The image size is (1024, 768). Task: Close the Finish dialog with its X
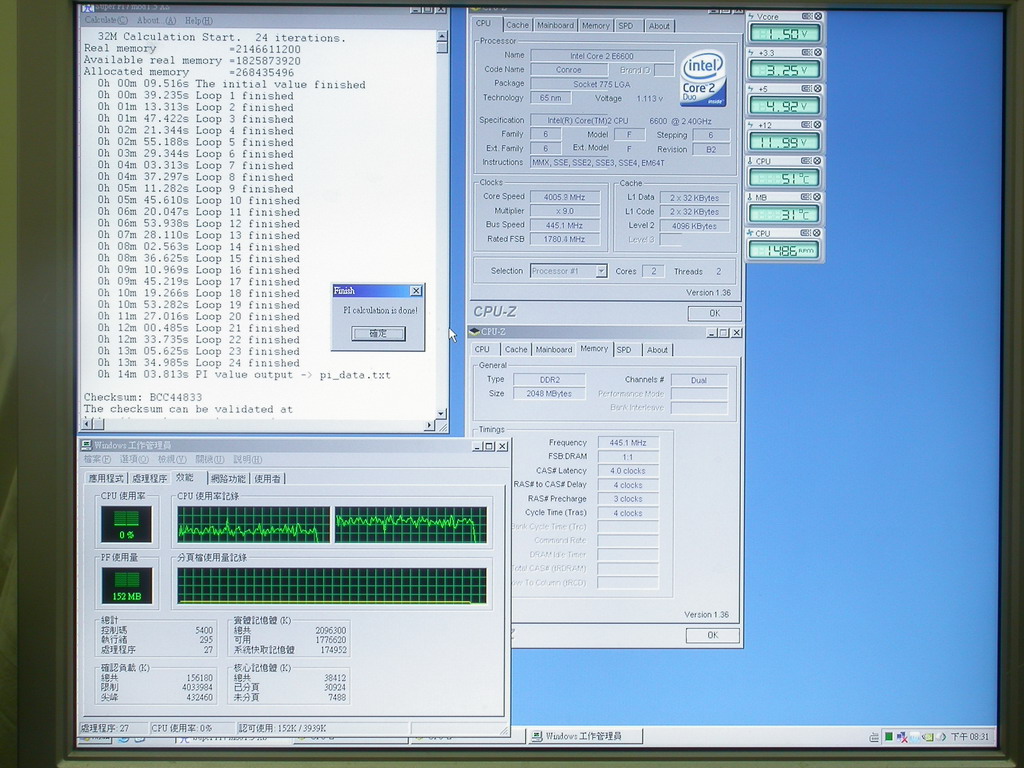pos(416,291)
